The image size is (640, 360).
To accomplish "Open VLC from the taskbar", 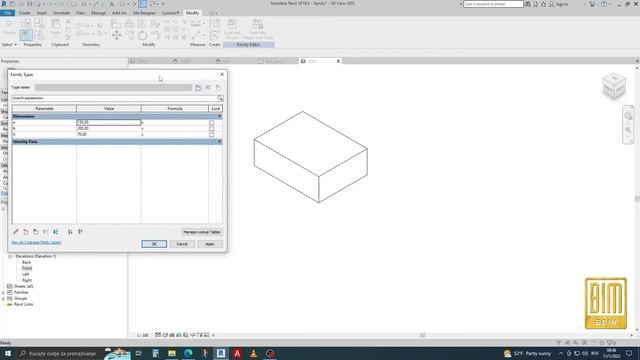I will (253, 353).
